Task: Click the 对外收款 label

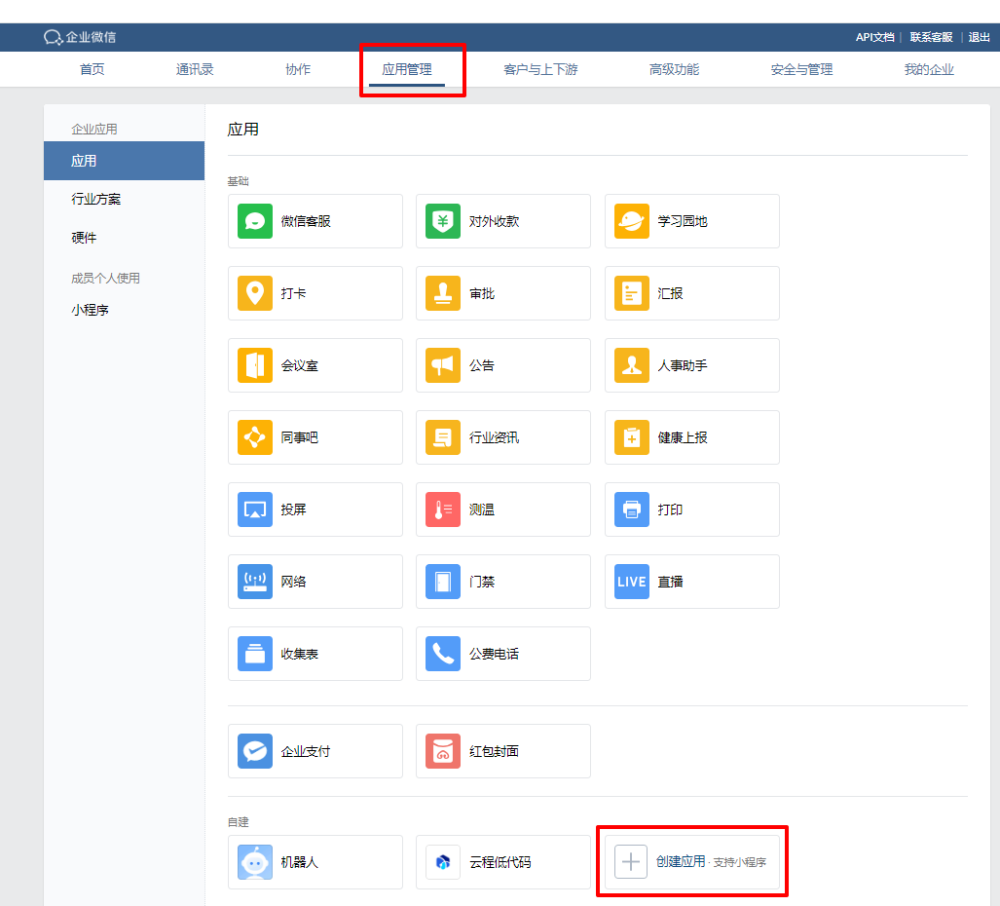Action: pyautogui.click(x=494, y=221)
